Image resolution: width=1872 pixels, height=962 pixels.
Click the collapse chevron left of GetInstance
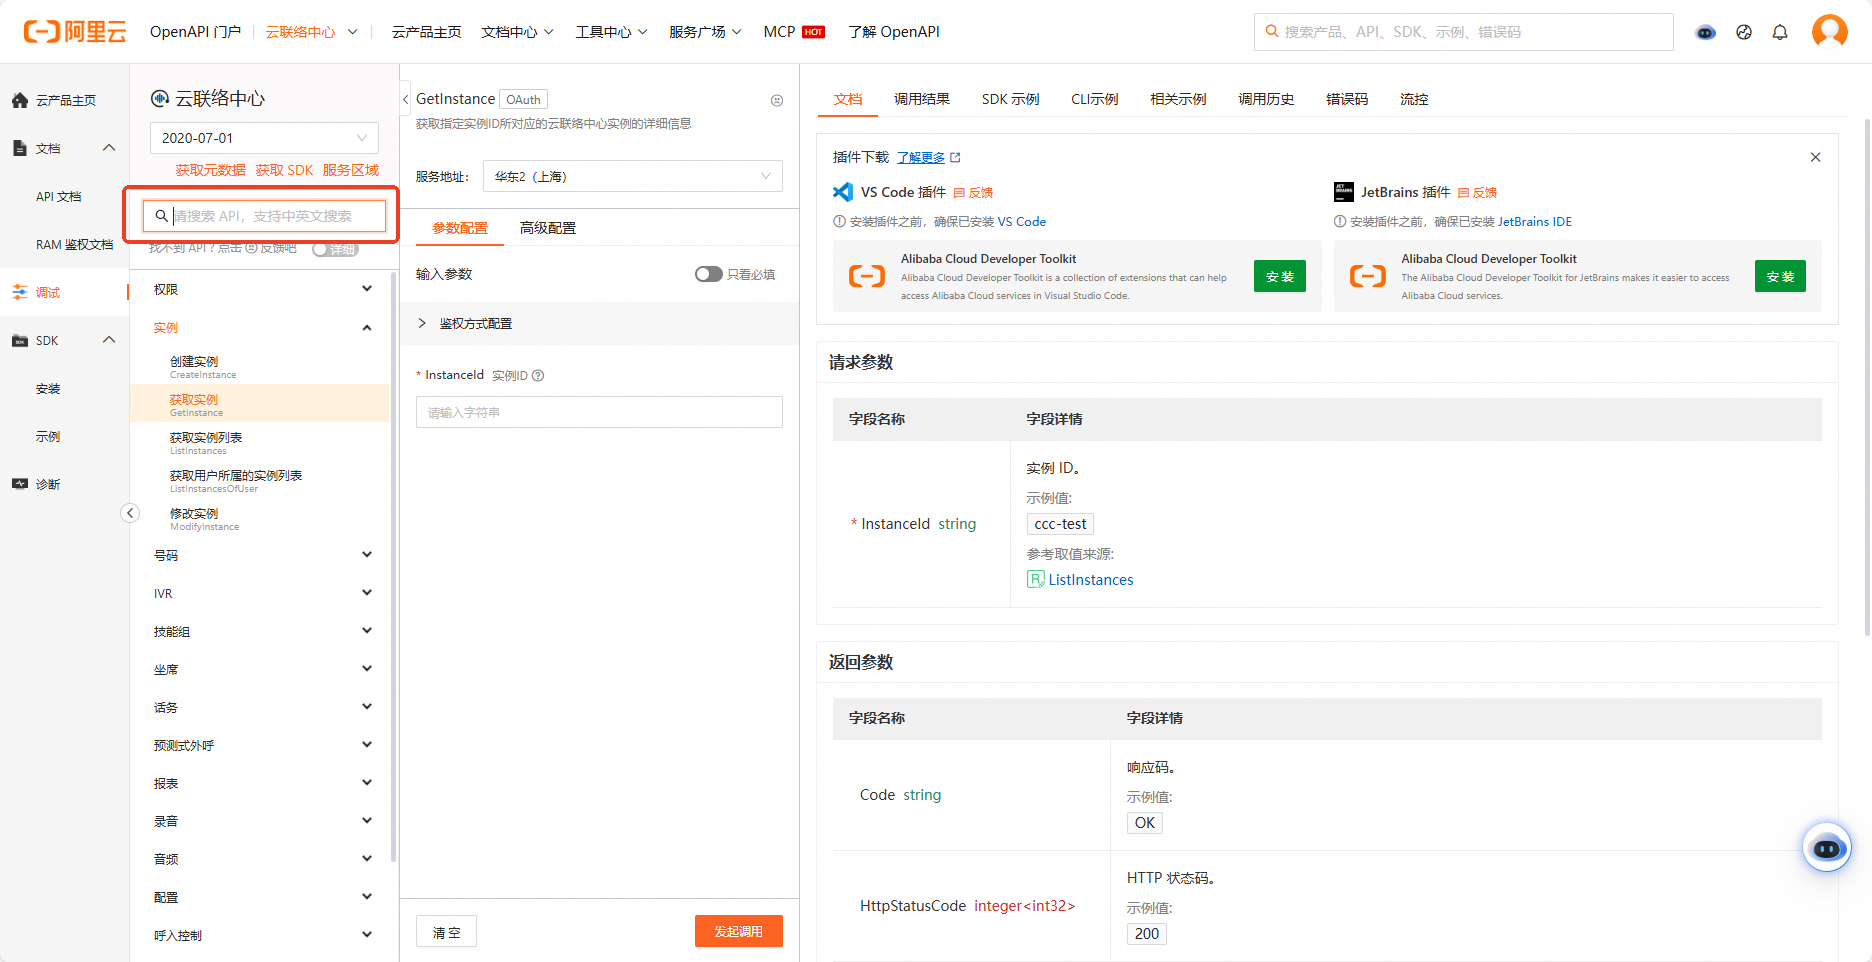tap(406, 99)
